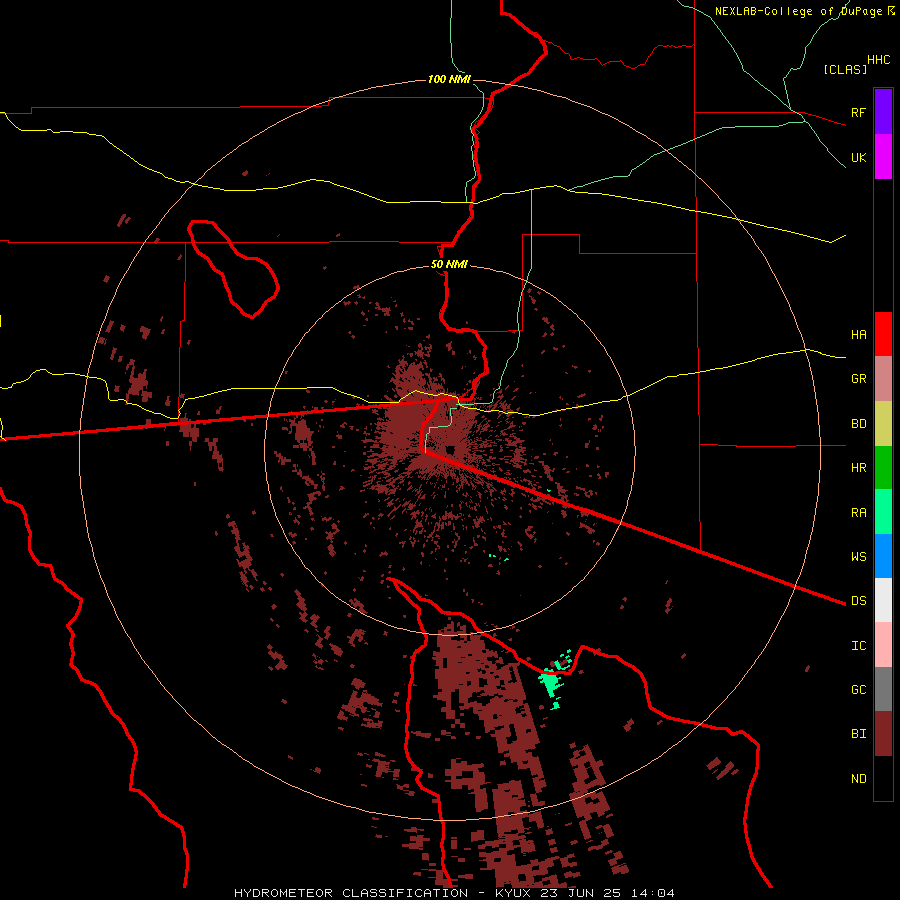Click the 100 NMI range ring label
Image resolution: width=900 pixels, height=900 pixels.
(449, 79)
